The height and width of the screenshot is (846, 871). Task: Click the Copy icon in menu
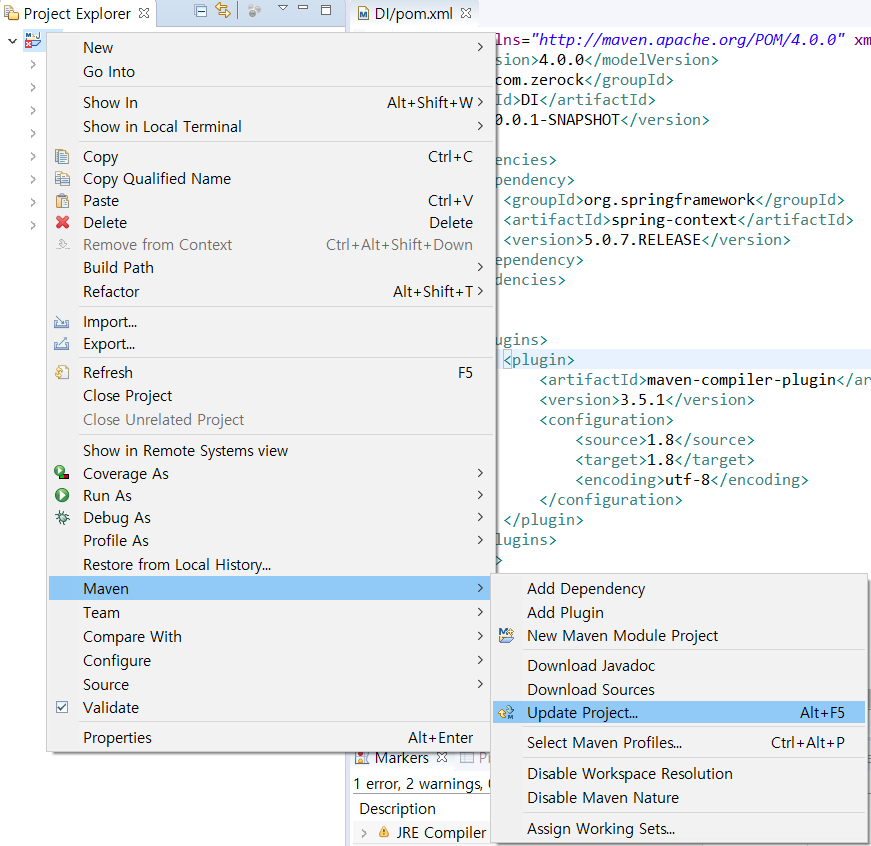tap(62, 157)
